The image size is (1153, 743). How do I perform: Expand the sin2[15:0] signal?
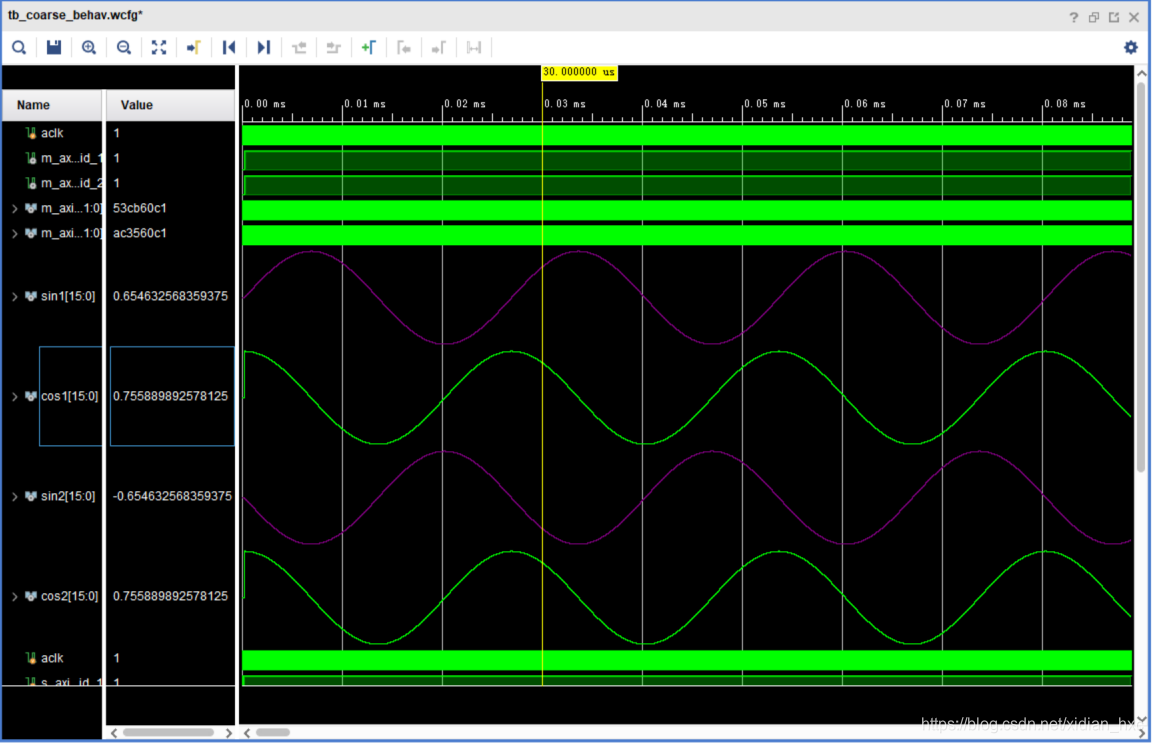14,497
